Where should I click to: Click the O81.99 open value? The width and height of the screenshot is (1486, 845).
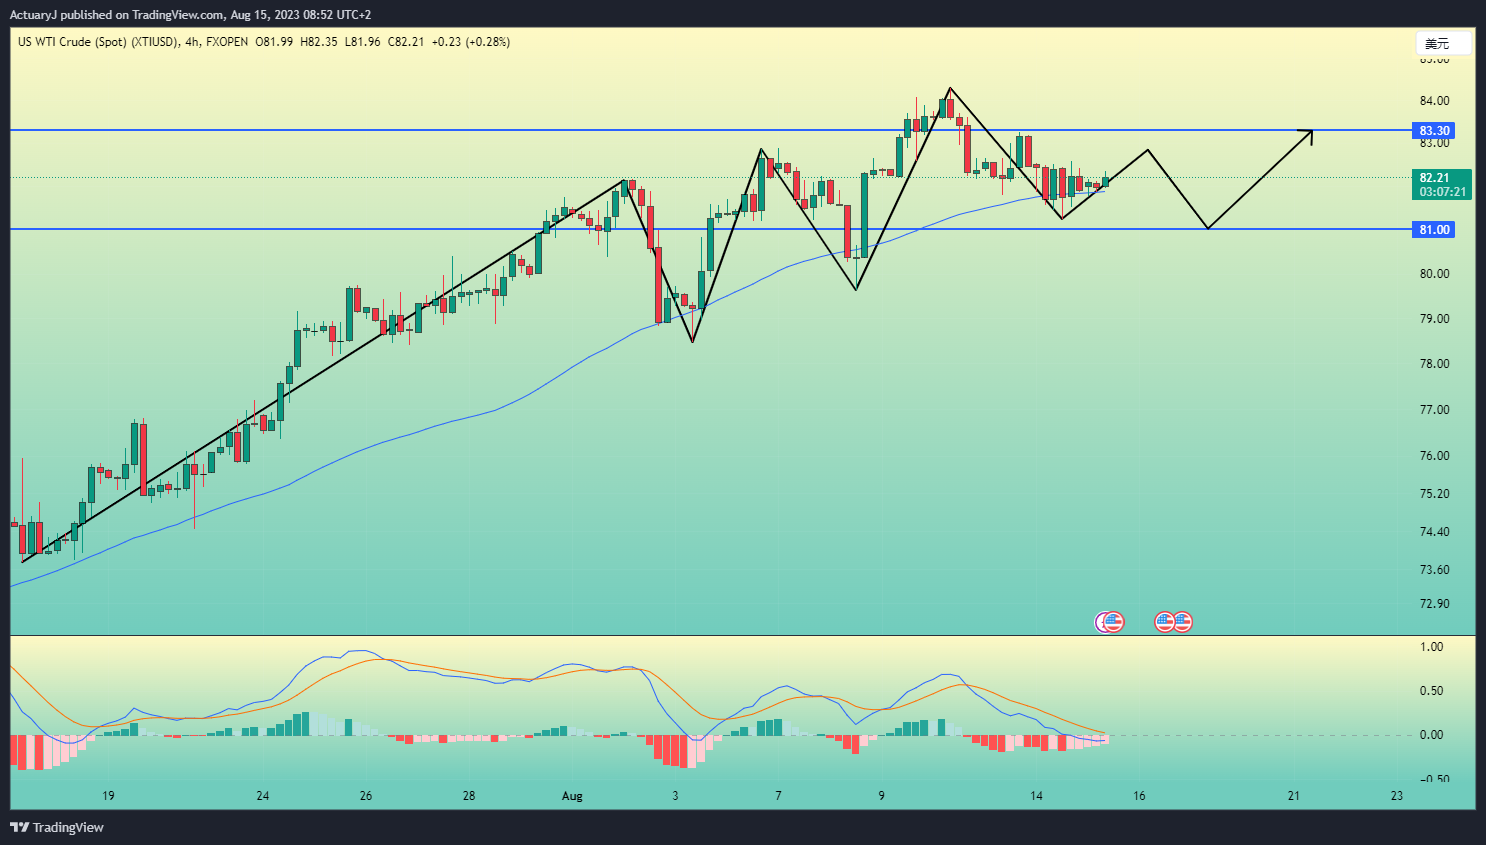click(274, 42)
